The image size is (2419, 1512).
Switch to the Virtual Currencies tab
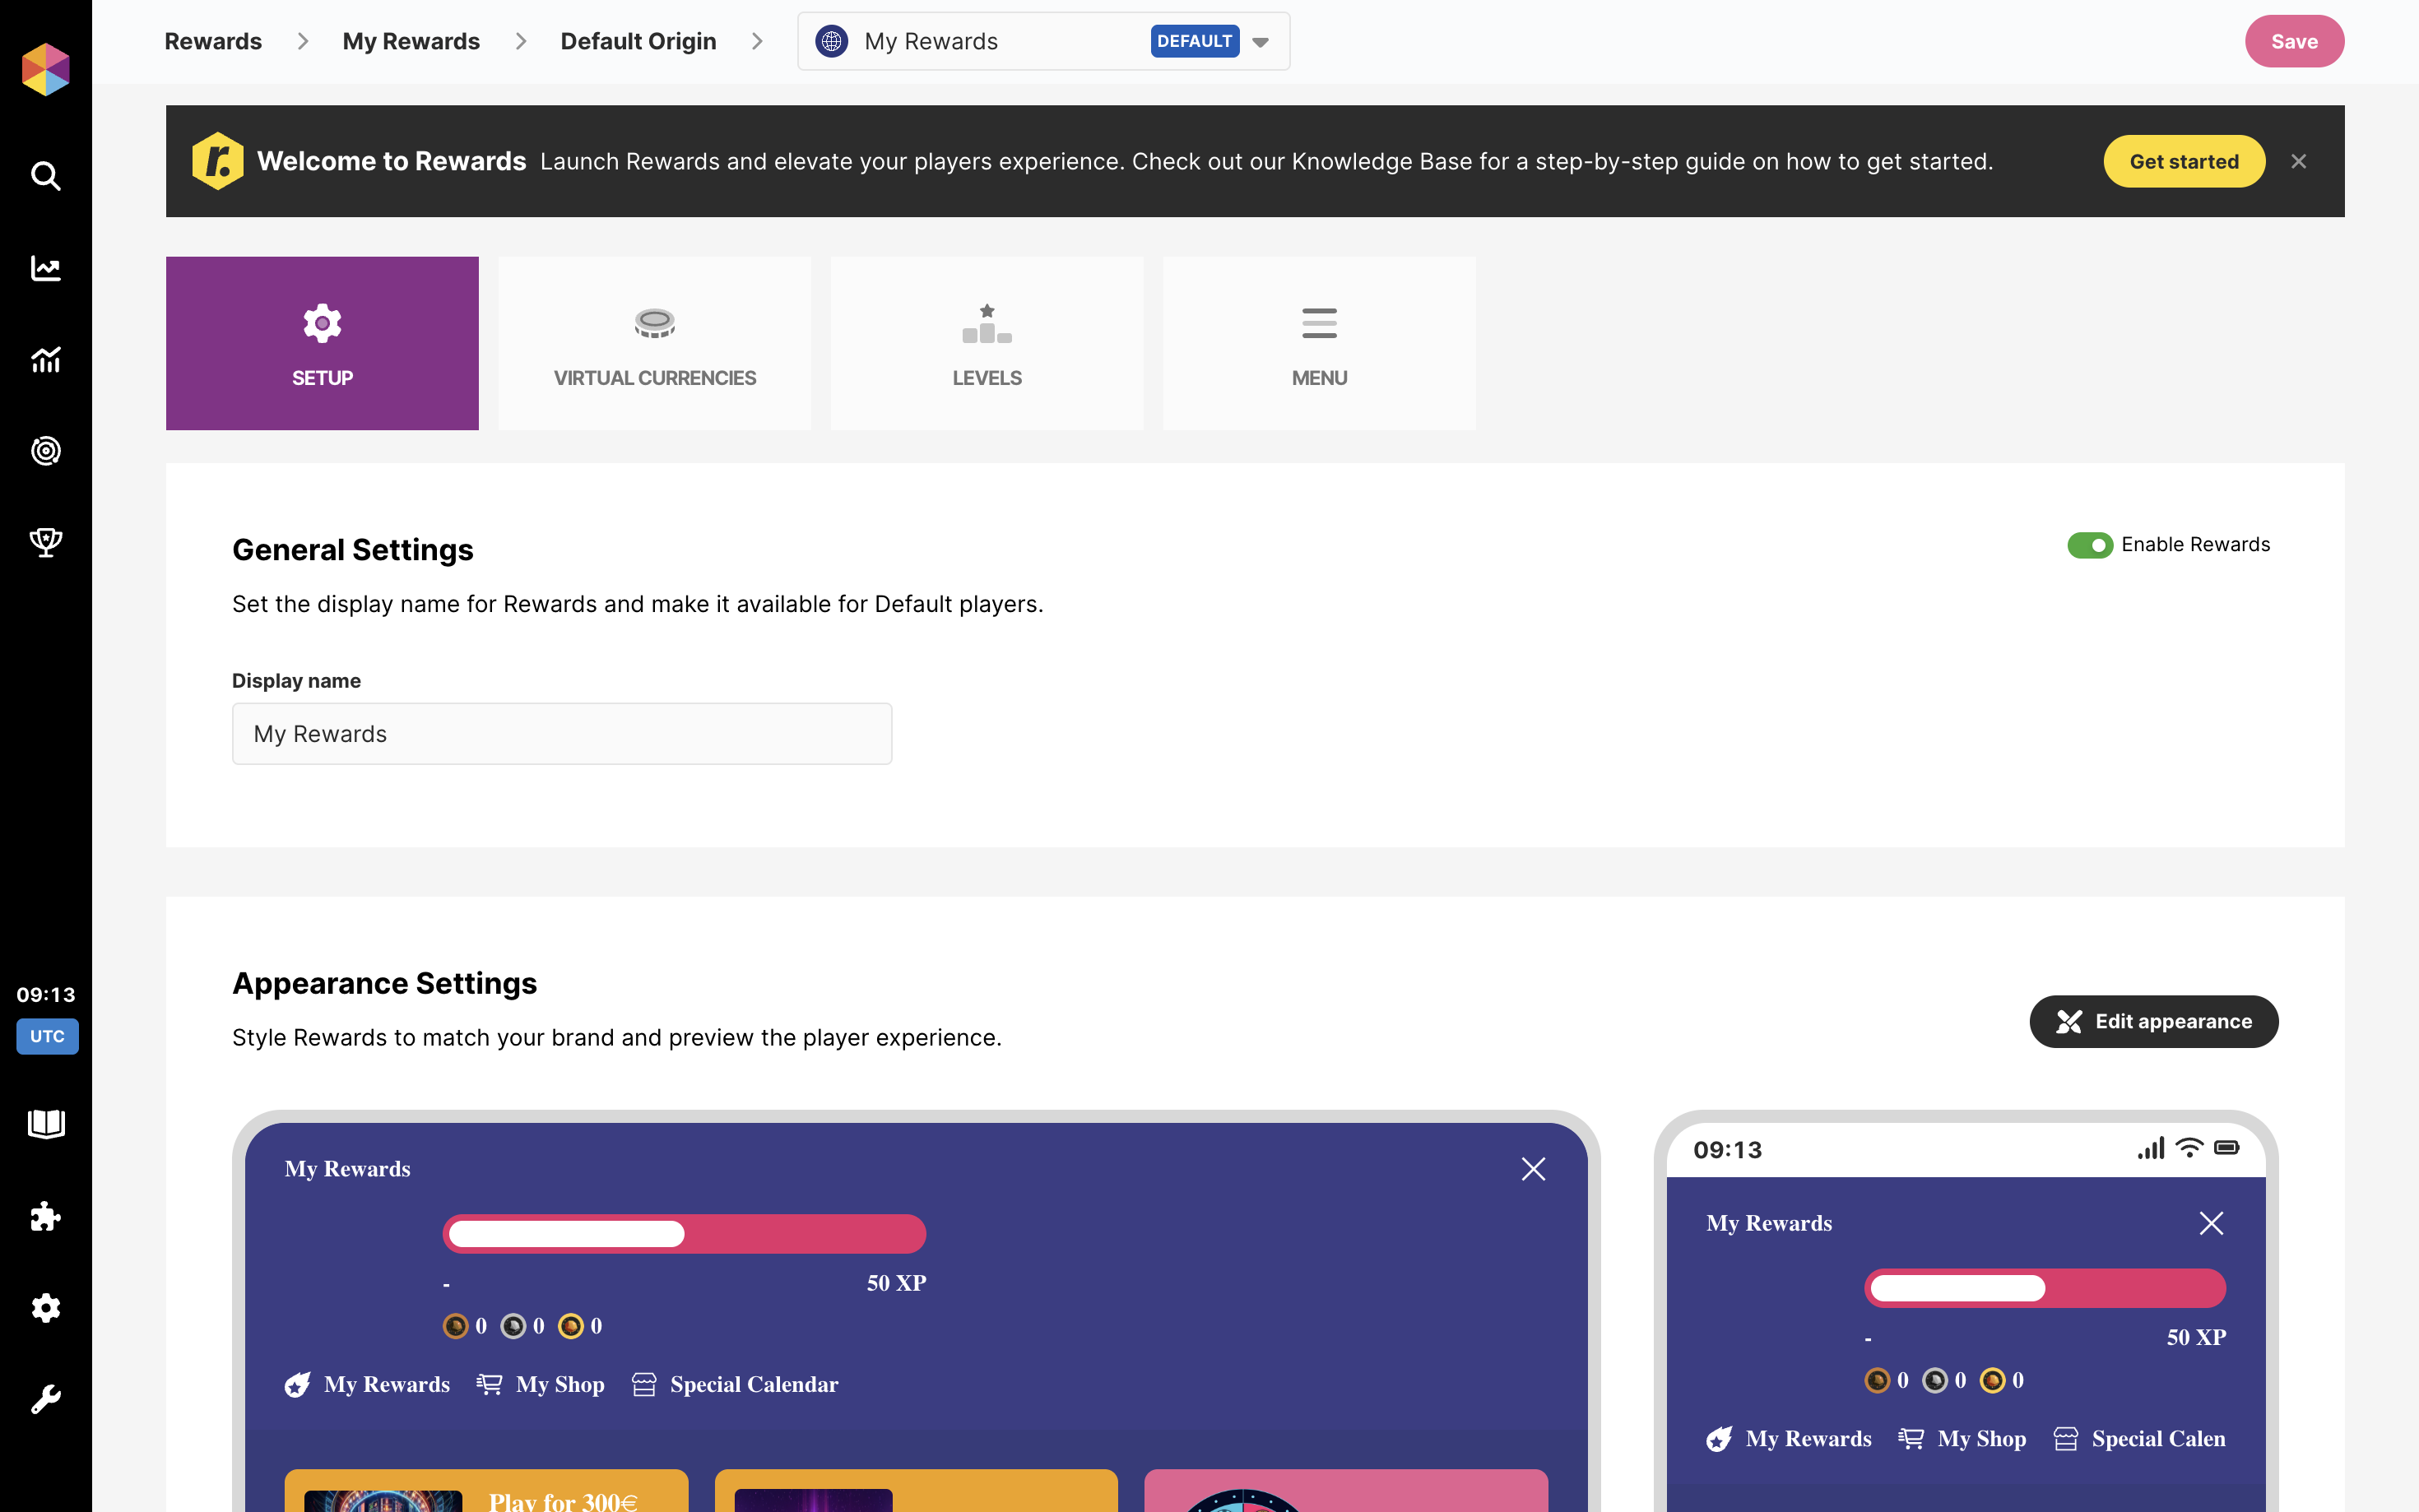[654, 343]
